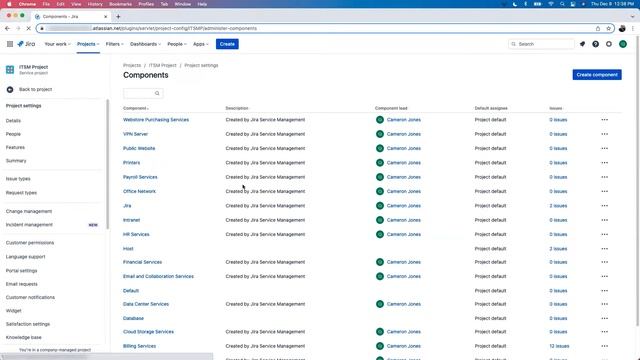The height and width of the screenshot is (360, 640).
Task: Click the Jira logo
Action: pyautogui.click(x=26, y=44)
